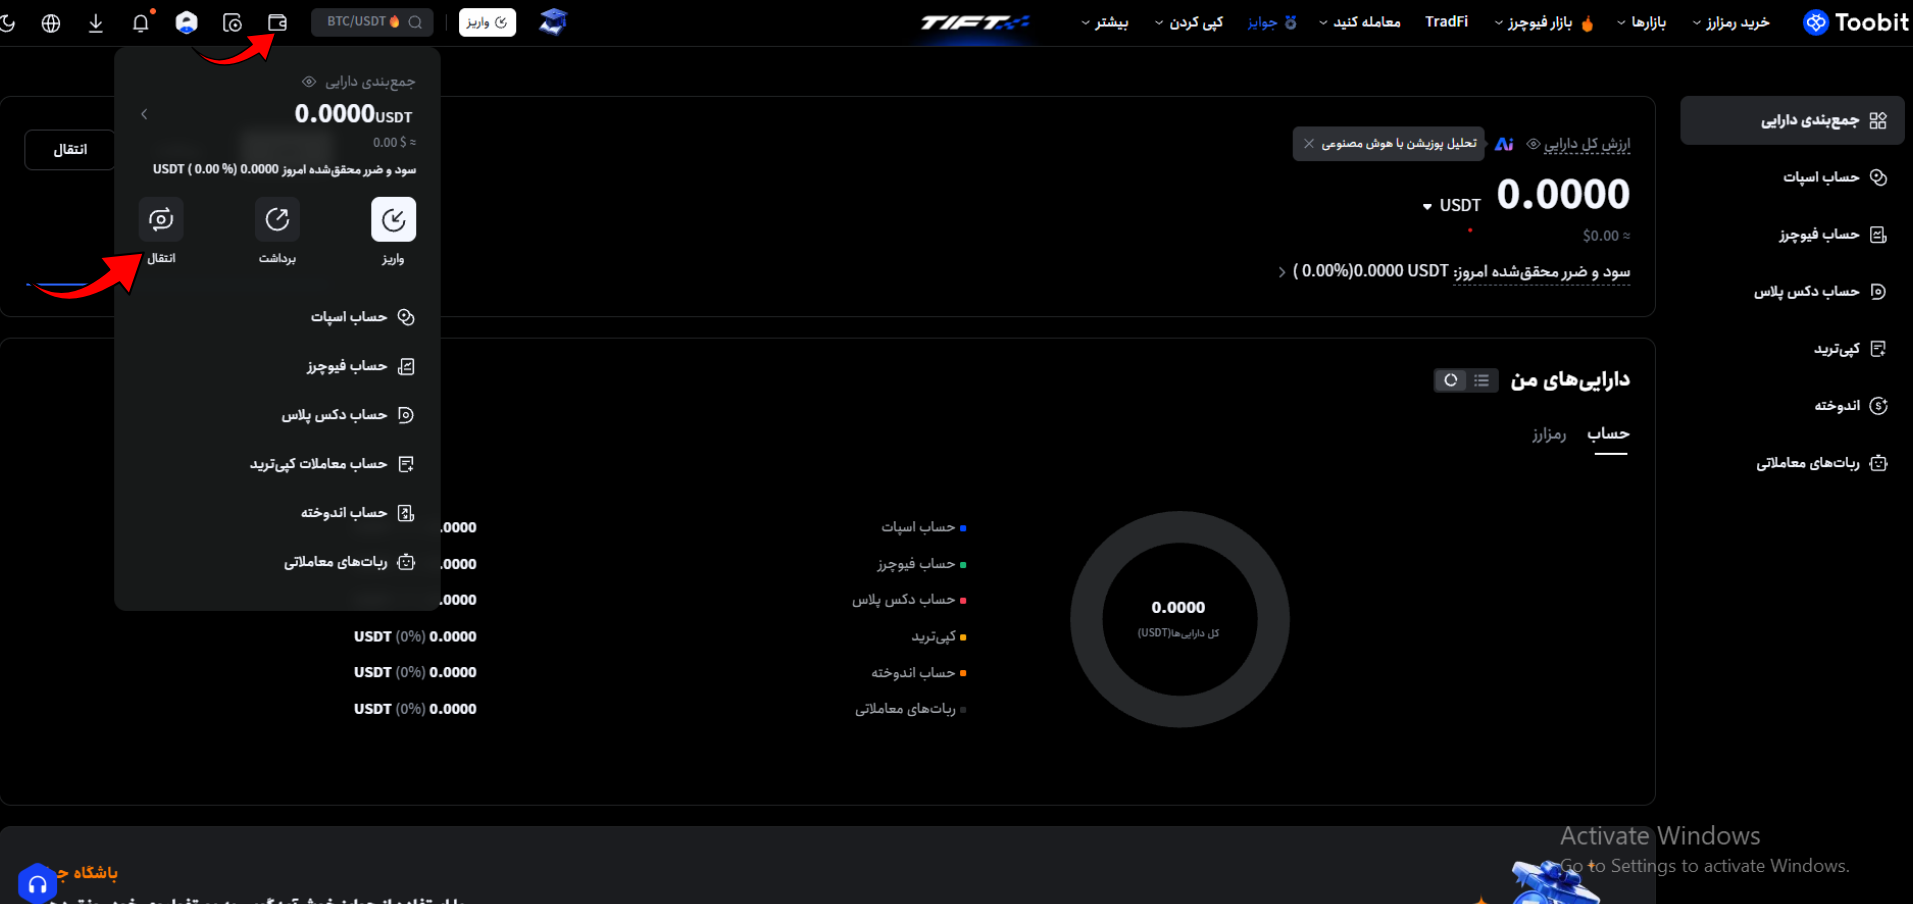Click the واریز deposit icon in wallet popup
This screenshot has width=1913, height=904.
click(x=393, y=219)
